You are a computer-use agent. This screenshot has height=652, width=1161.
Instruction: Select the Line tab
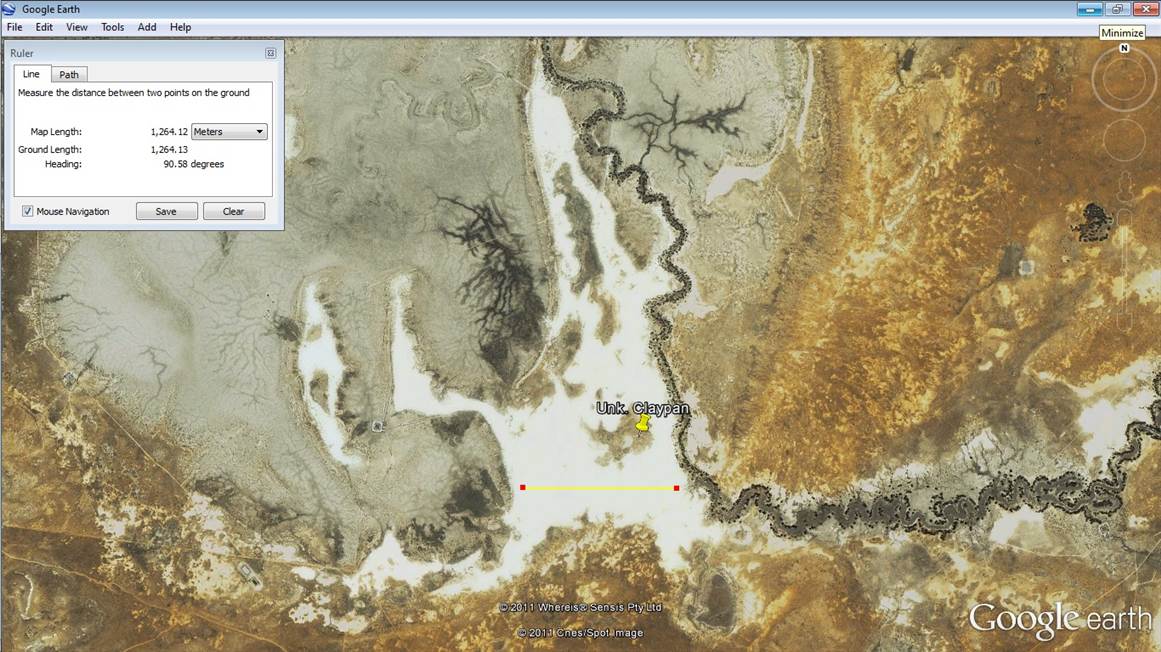pyautogui.click(x=31, y=73)
